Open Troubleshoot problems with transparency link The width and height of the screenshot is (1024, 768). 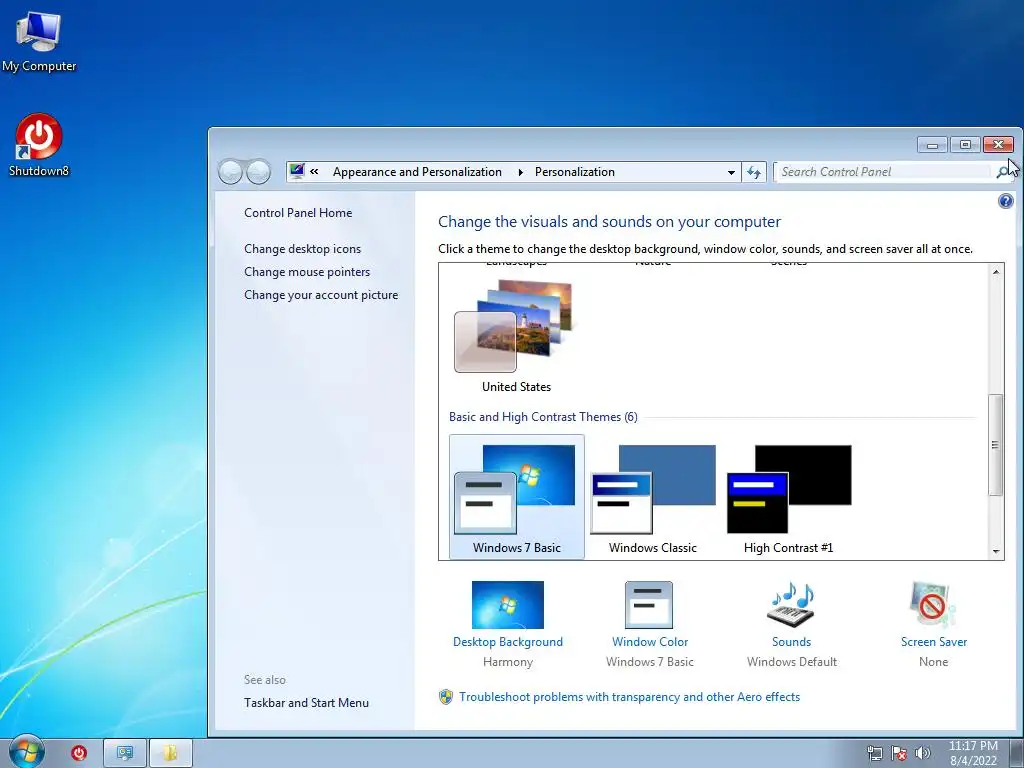[630, 697]
